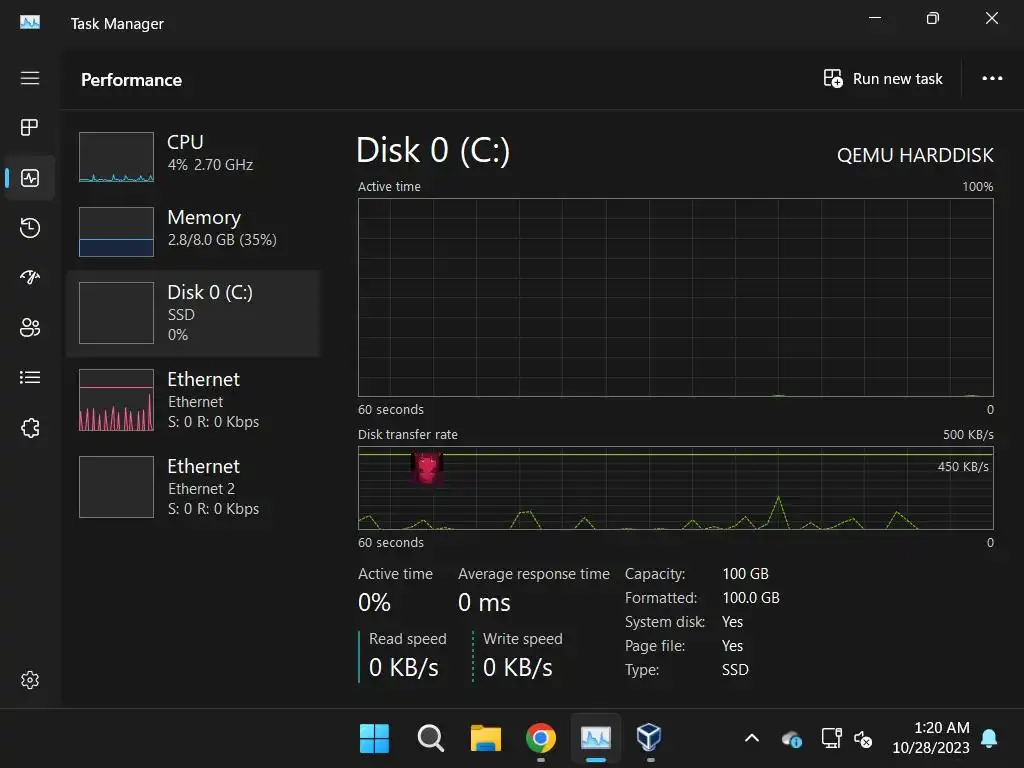The width and height of the screenshot is (1024, 768).
Task: Open the Services page icon
Action: (30, 428)
